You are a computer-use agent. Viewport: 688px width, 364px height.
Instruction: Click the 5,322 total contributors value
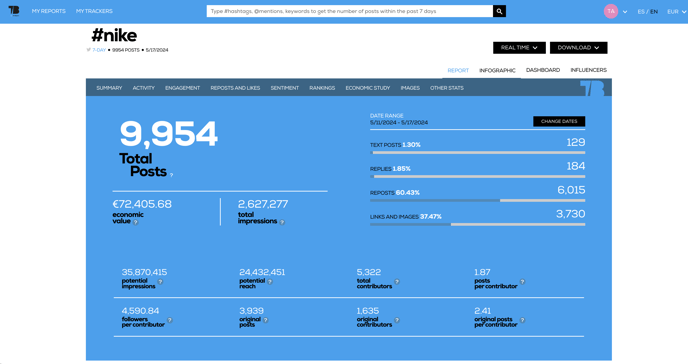(369, 272)
